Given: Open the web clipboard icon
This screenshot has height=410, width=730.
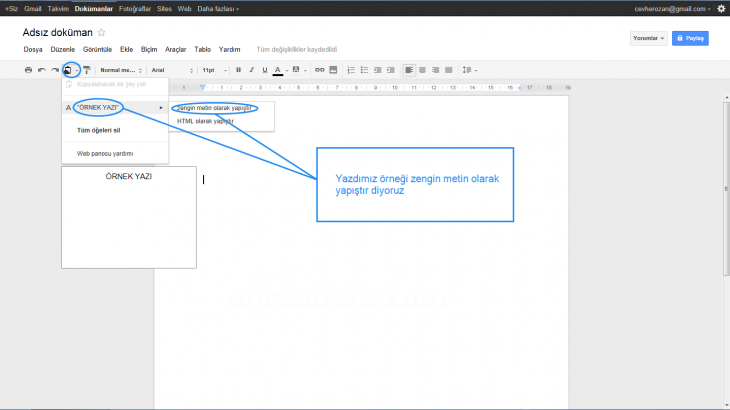Looking at the screenshot, I should click(69, 70).
